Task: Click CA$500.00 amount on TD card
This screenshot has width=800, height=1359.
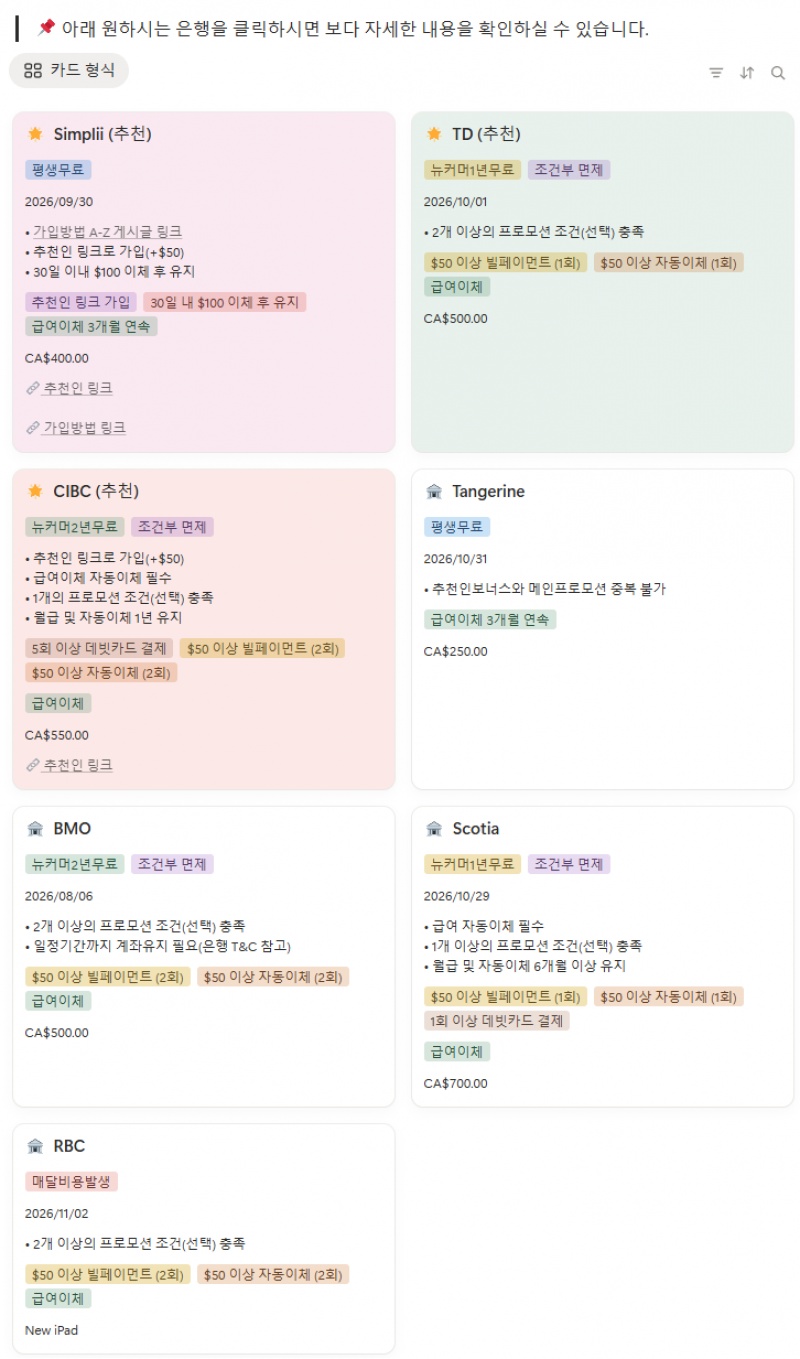Action: click(x=456, y=319)
